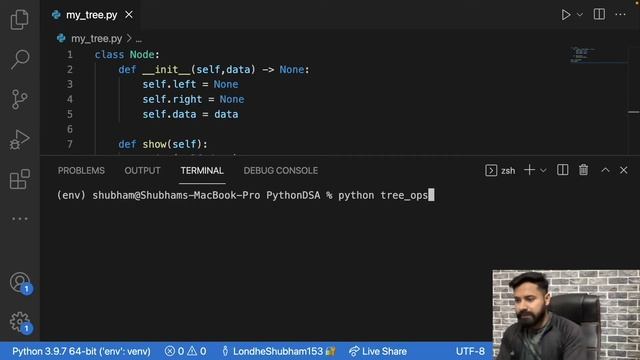Open the Extensions view
This screenshot has width=640, height=360.
tap(20, 179)
